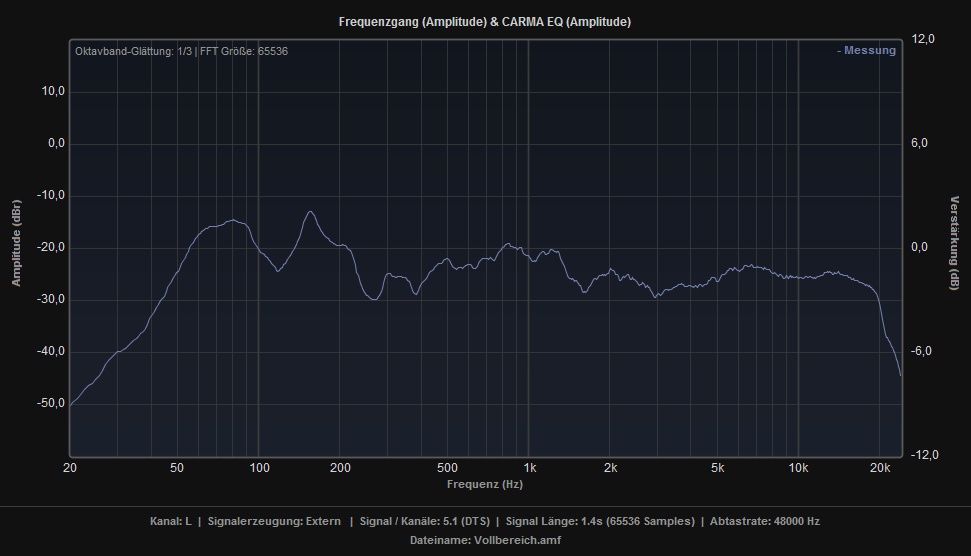Click the Verstärkung (dB) axis title

tap(954, 243)
